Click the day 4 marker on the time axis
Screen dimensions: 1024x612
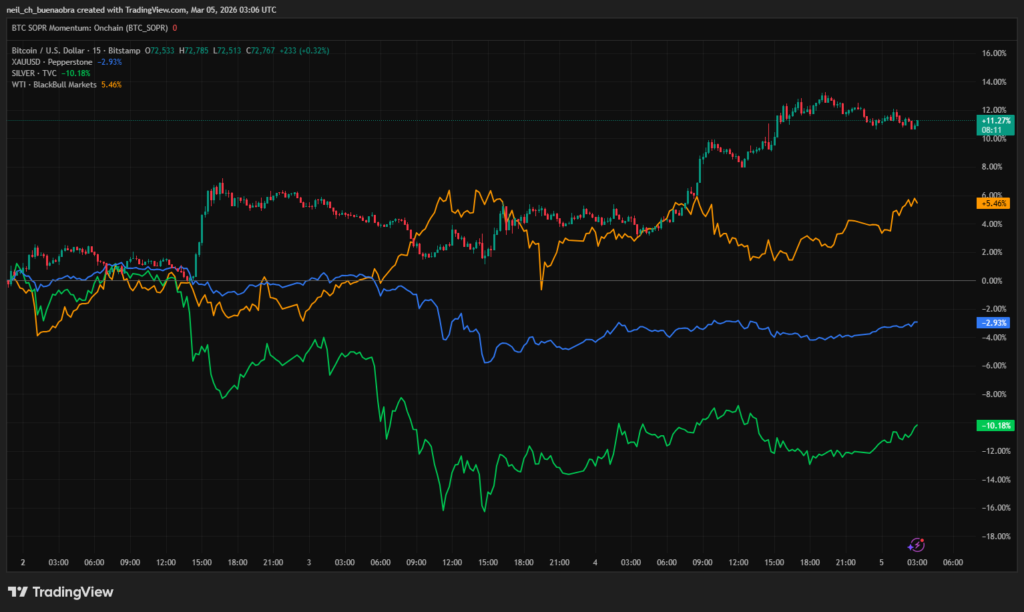595,563
